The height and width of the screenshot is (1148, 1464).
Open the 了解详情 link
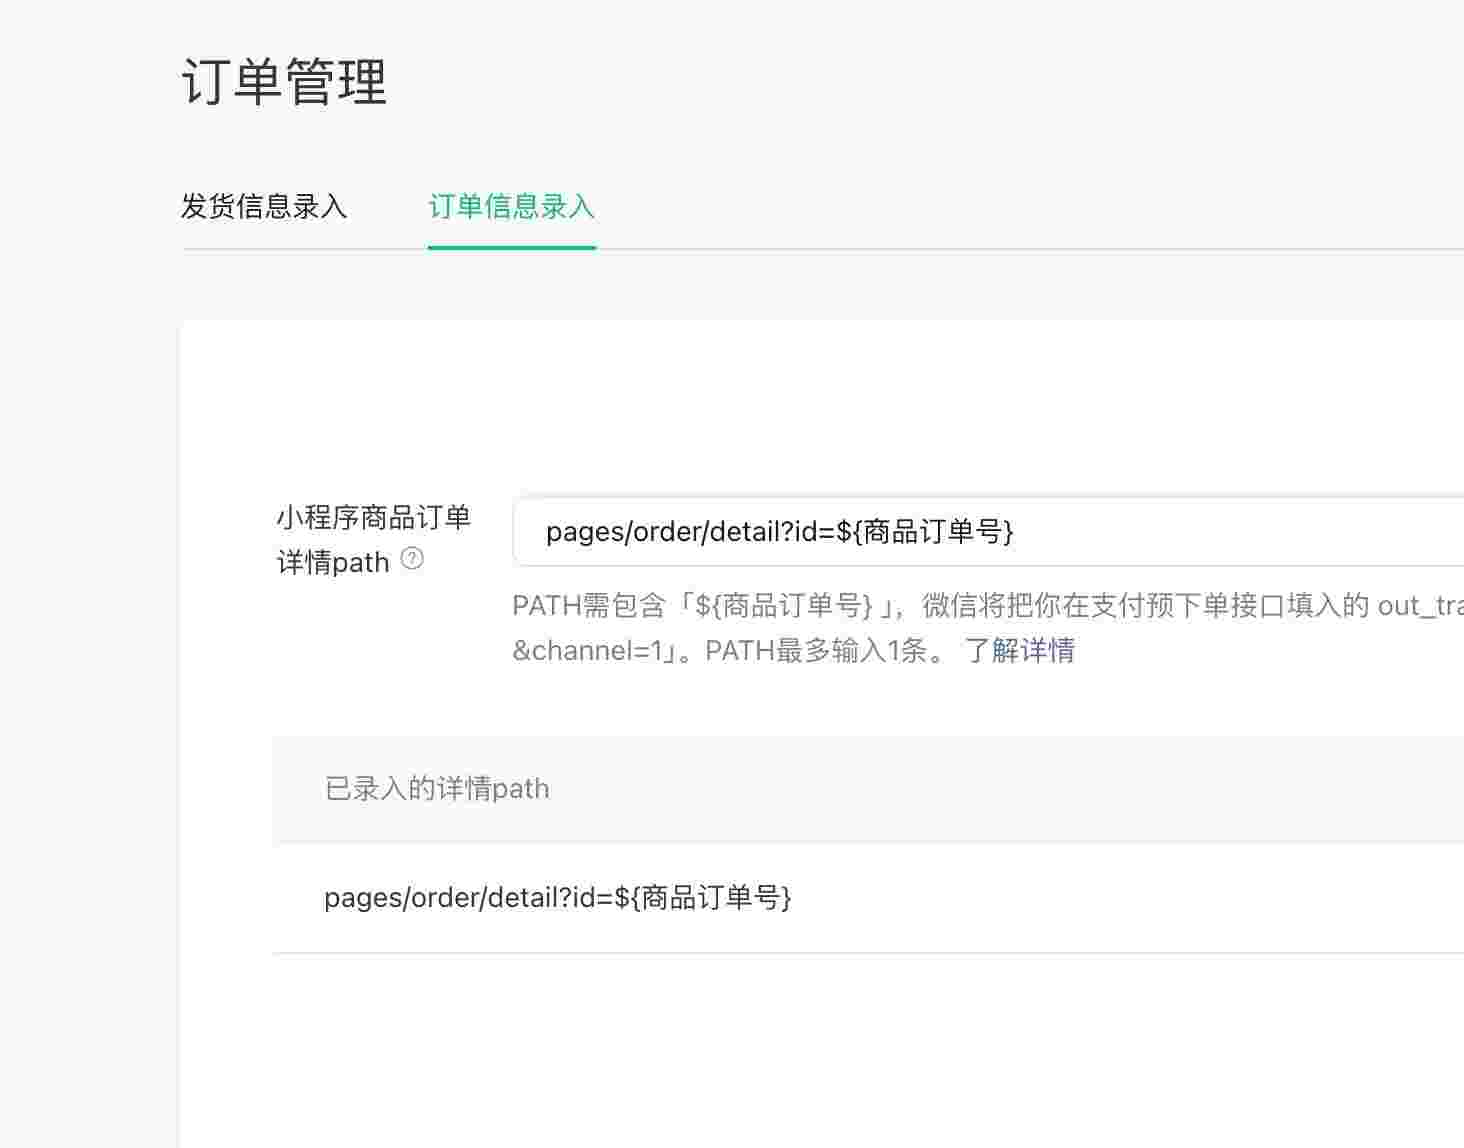coord(1019,650)
